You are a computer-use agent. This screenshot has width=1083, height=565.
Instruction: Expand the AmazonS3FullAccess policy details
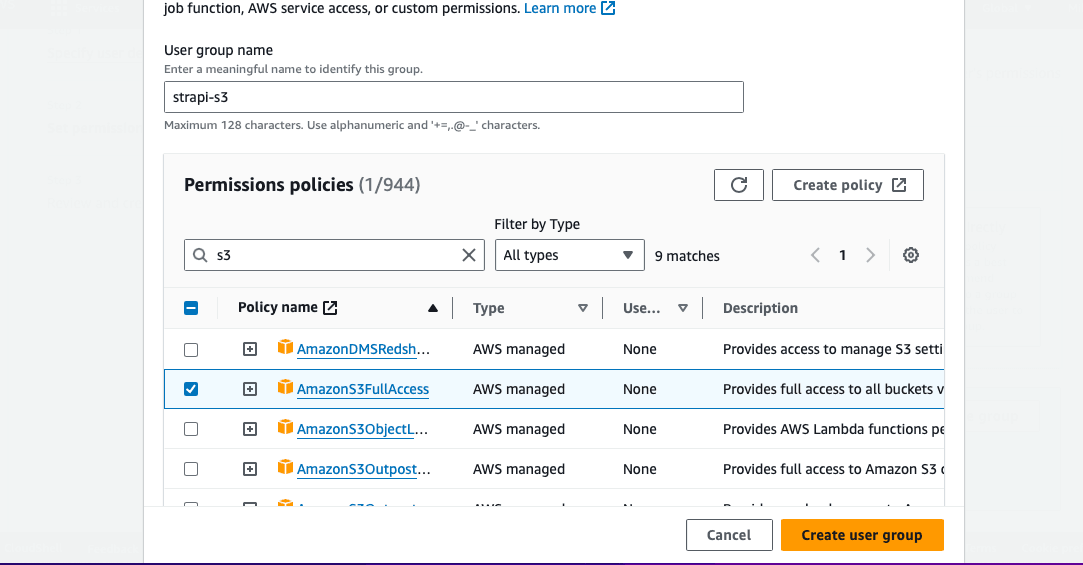tap(250, 390)
